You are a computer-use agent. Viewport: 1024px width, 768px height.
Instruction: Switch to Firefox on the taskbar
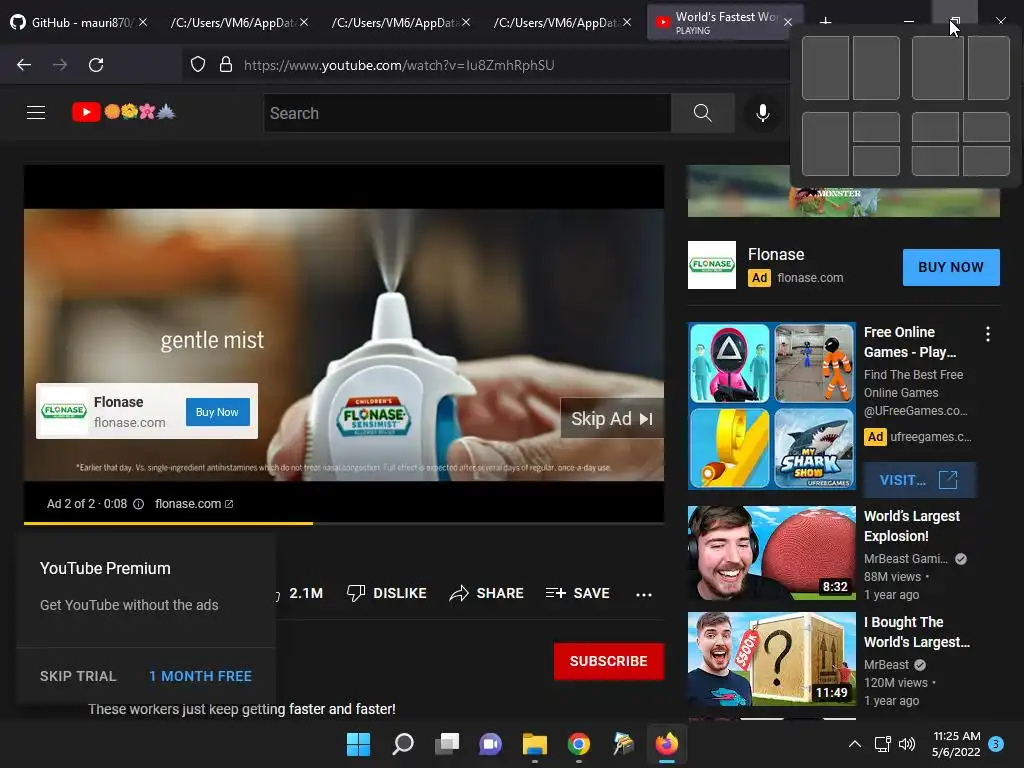(x=667, y=744)
